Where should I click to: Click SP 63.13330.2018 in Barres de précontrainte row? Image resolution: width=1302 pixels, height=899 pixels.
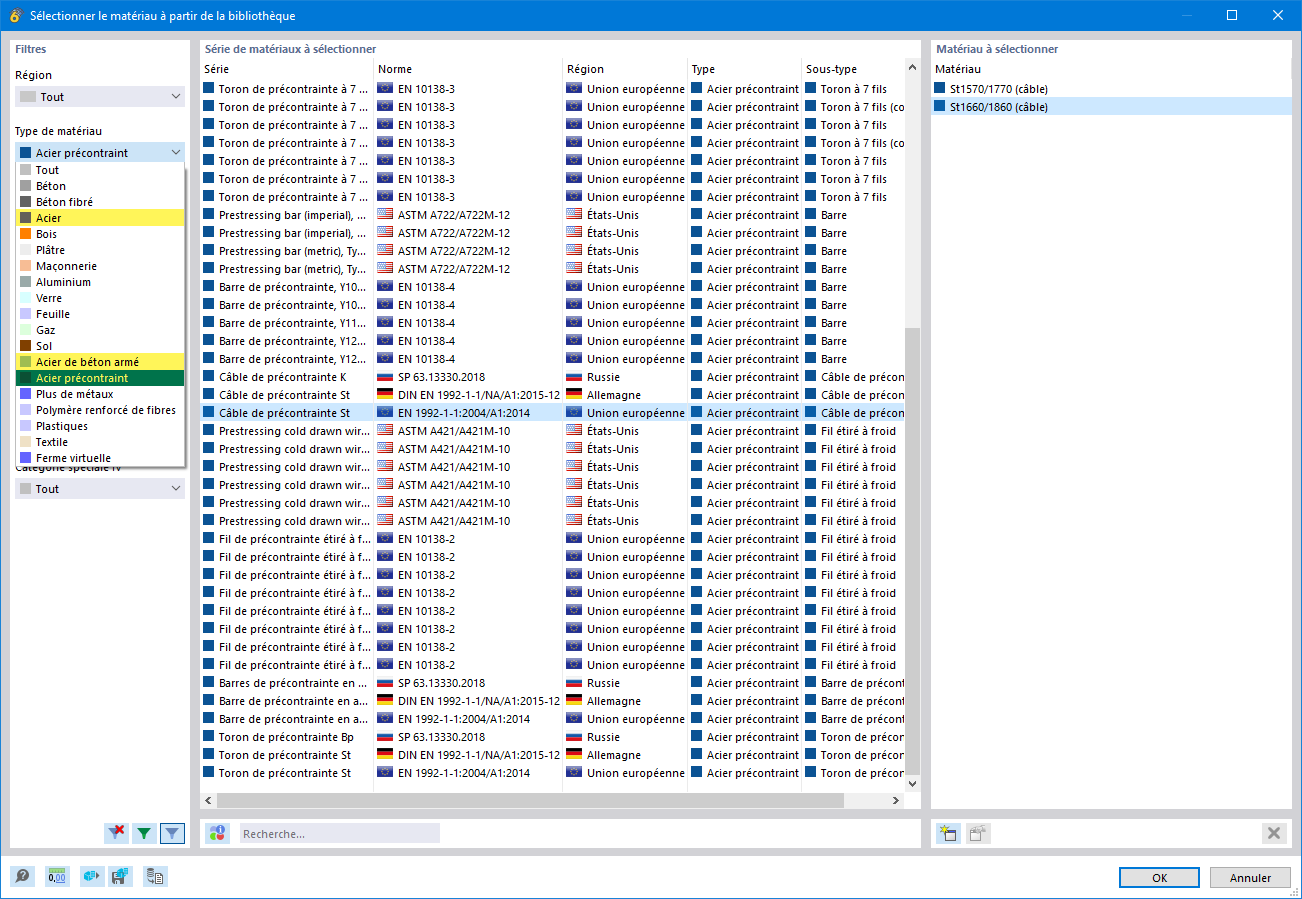coord(441,683)
